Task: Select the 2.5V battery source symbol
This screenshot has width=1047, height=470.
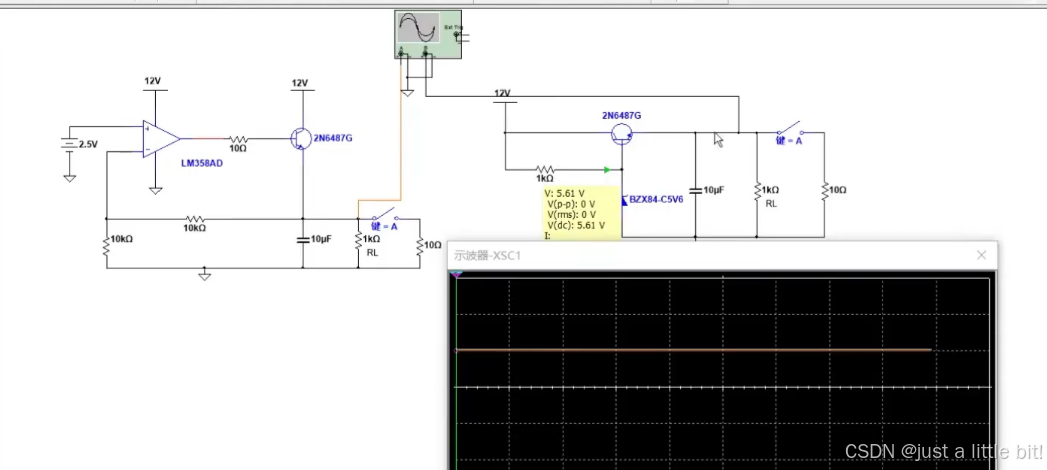Action: (x=69, y=144)
